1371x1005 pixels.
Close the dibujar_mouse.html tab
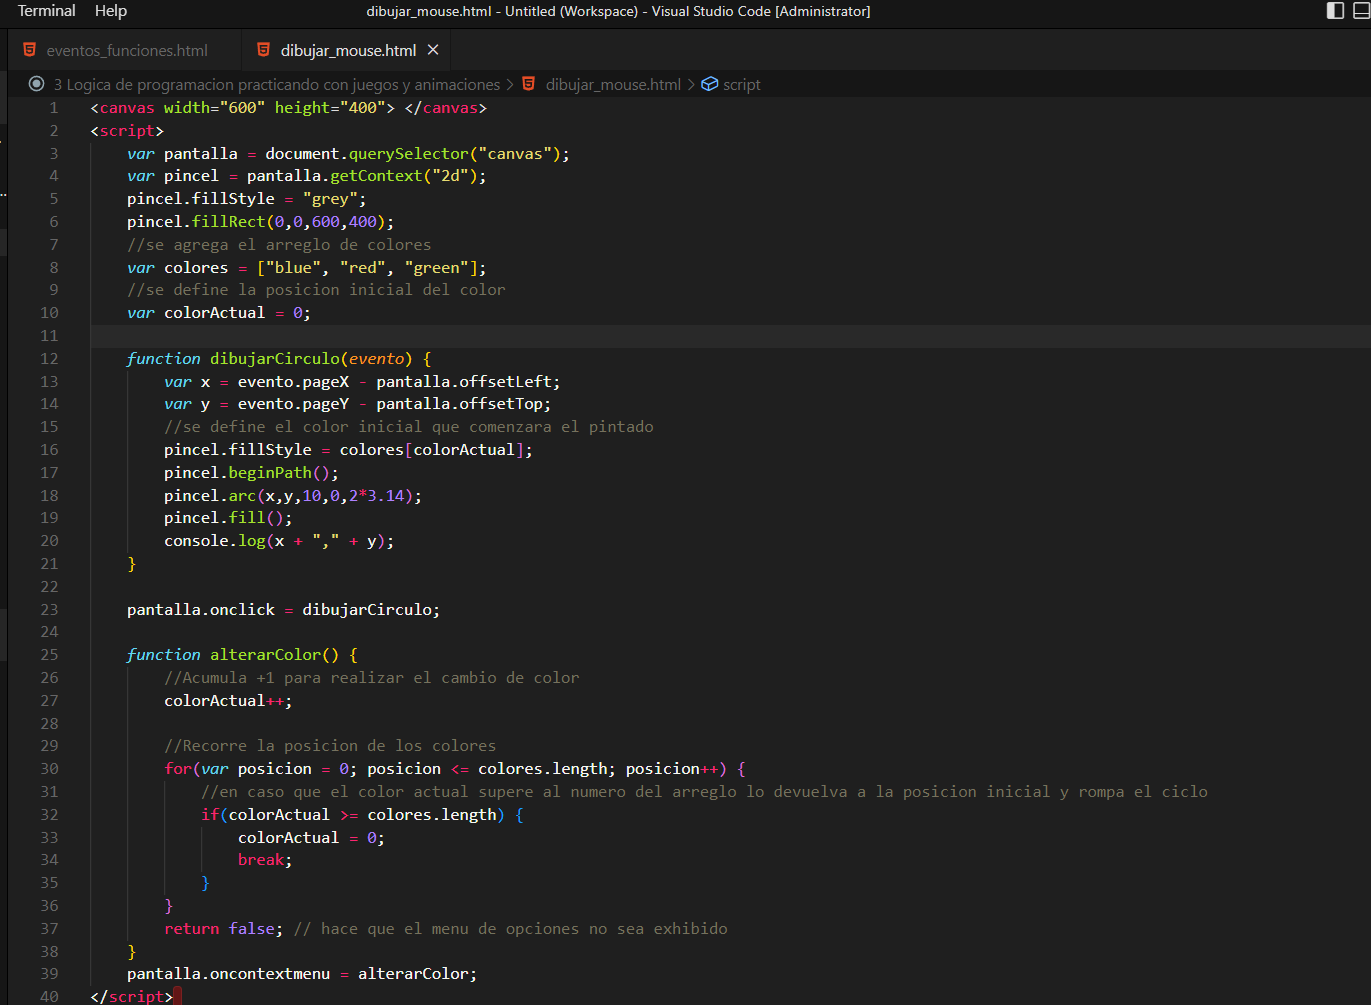click(x=433, y=50)
